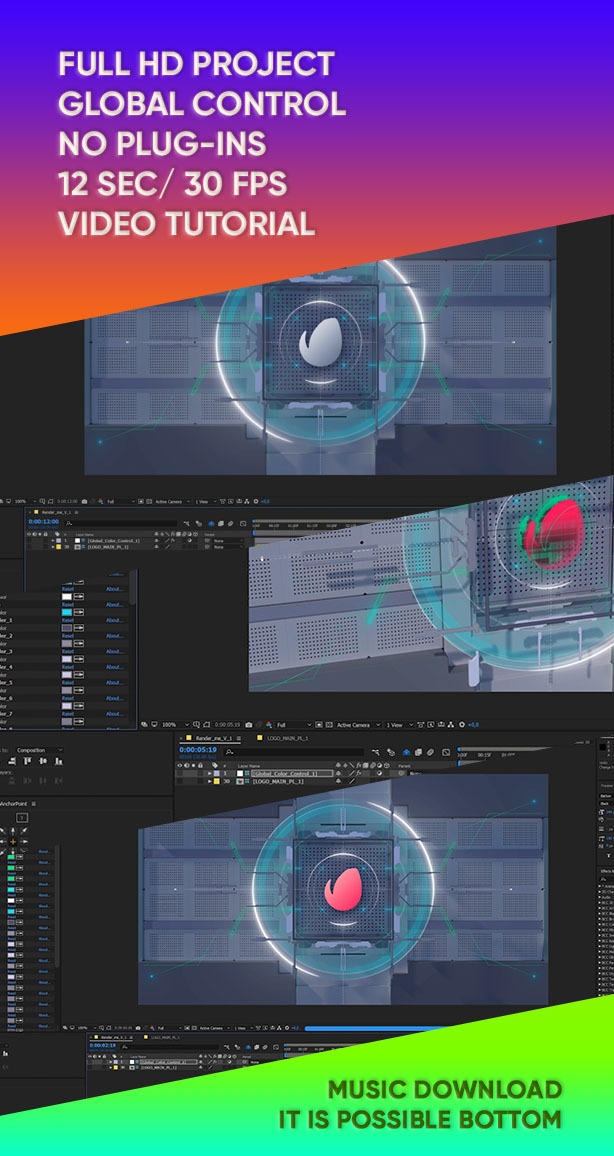The image size is (614, 1156).
Task: Click scrollbar of upper effect controls panel
Action: tap(133, 590)
